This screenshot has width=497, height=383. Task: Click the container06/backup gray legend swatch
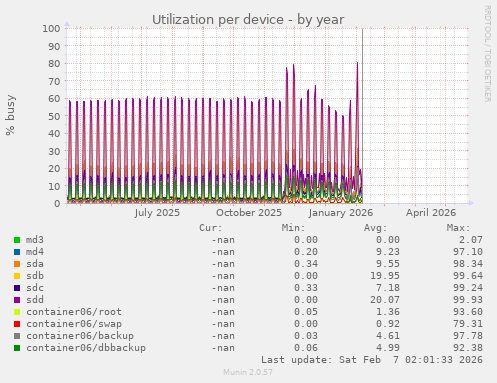17,336
